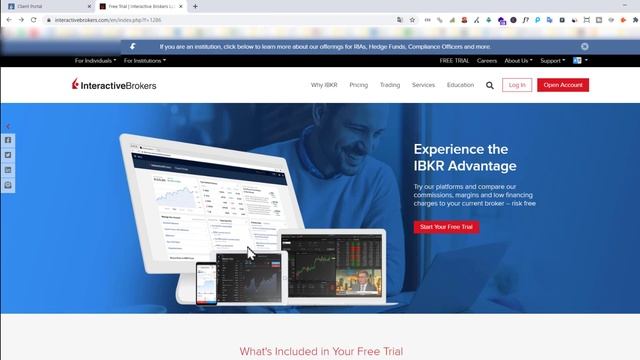The image size is (640, 360).
Task: Click the institution banner message text
Action: pyautogui.click(x=325, y=47)
